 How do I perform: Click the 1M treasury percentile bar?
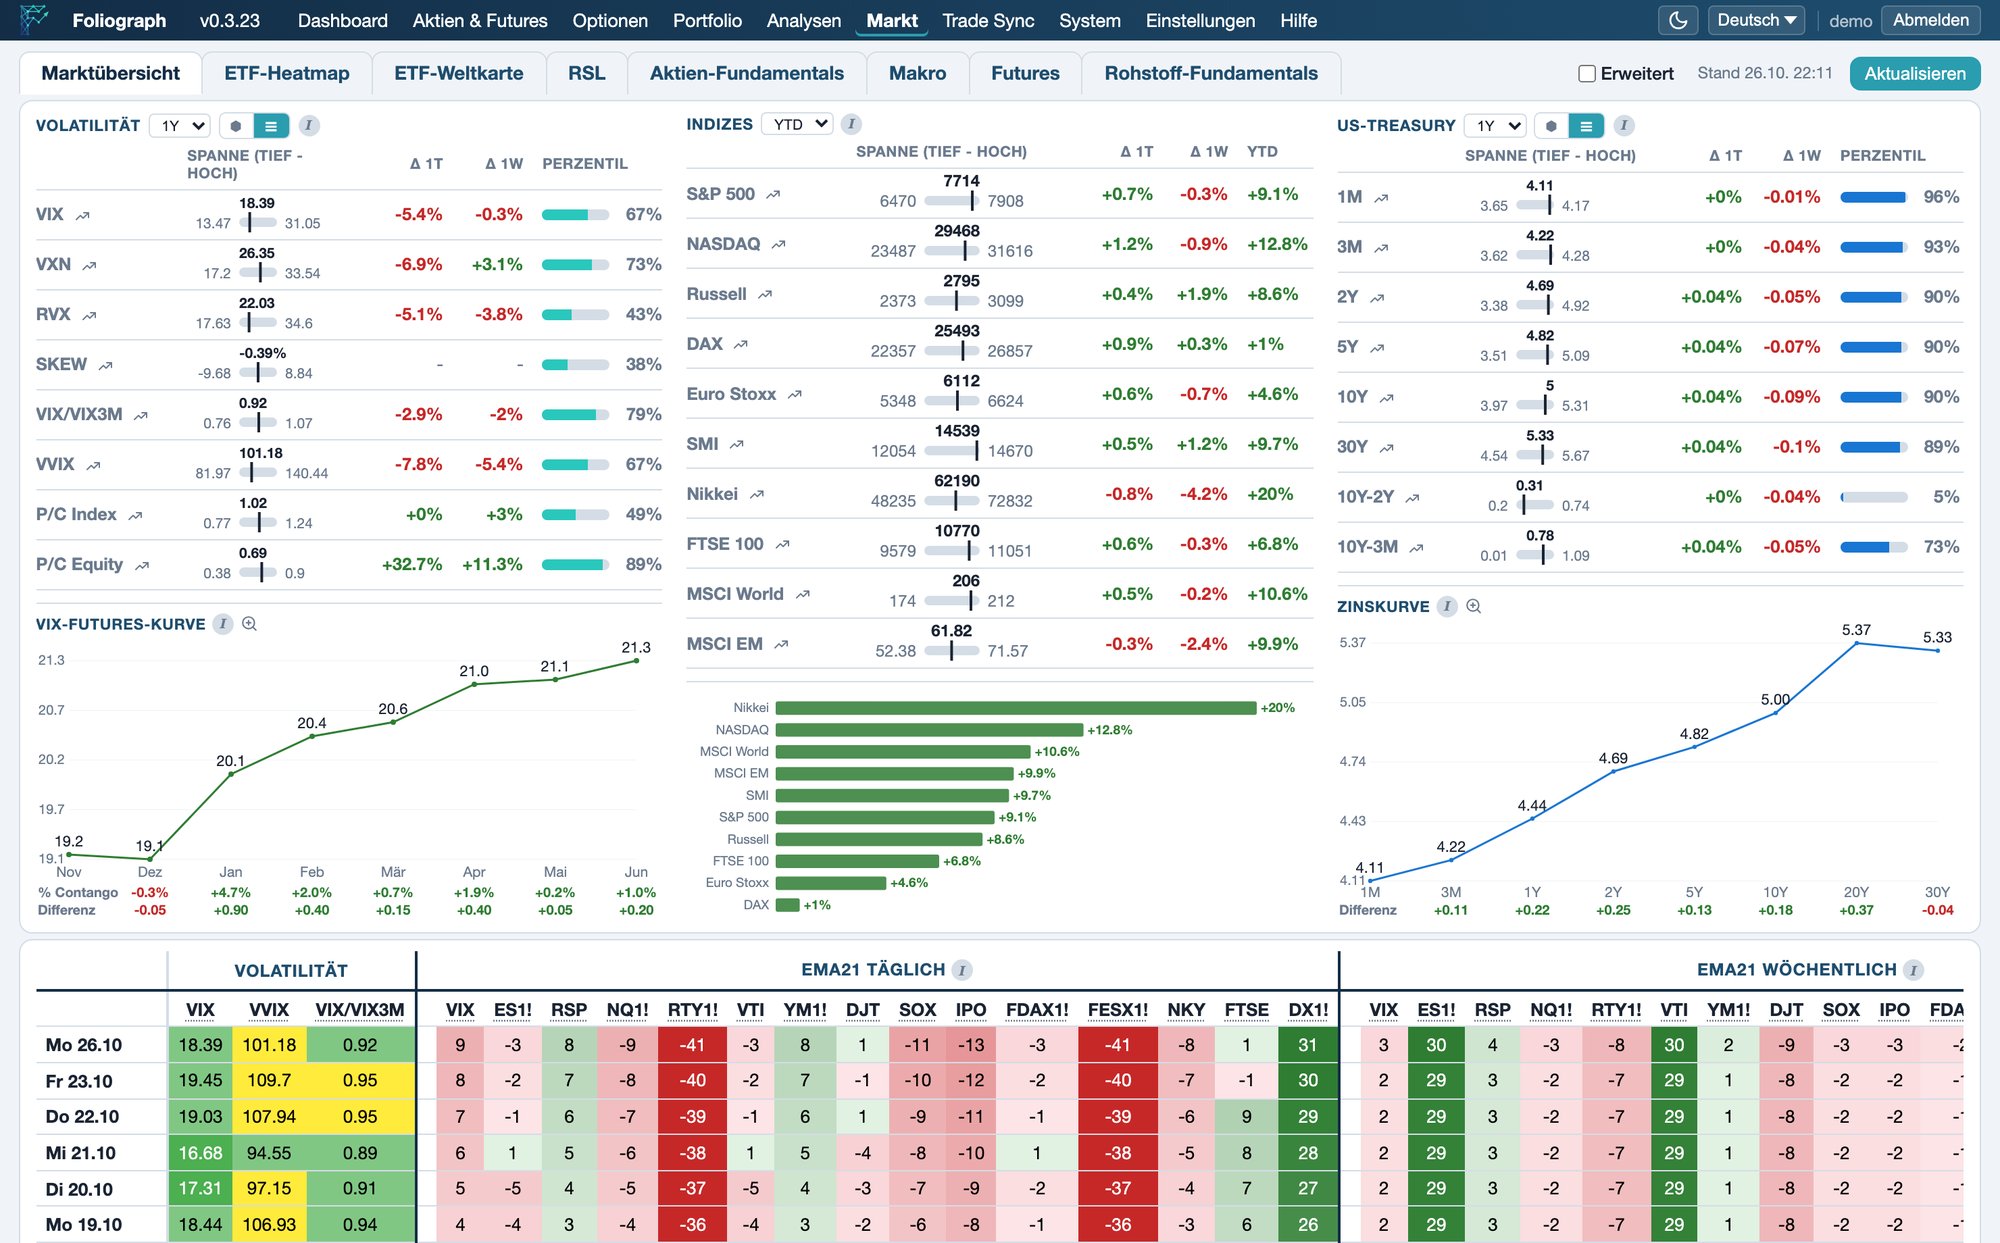pos(1874,197)
